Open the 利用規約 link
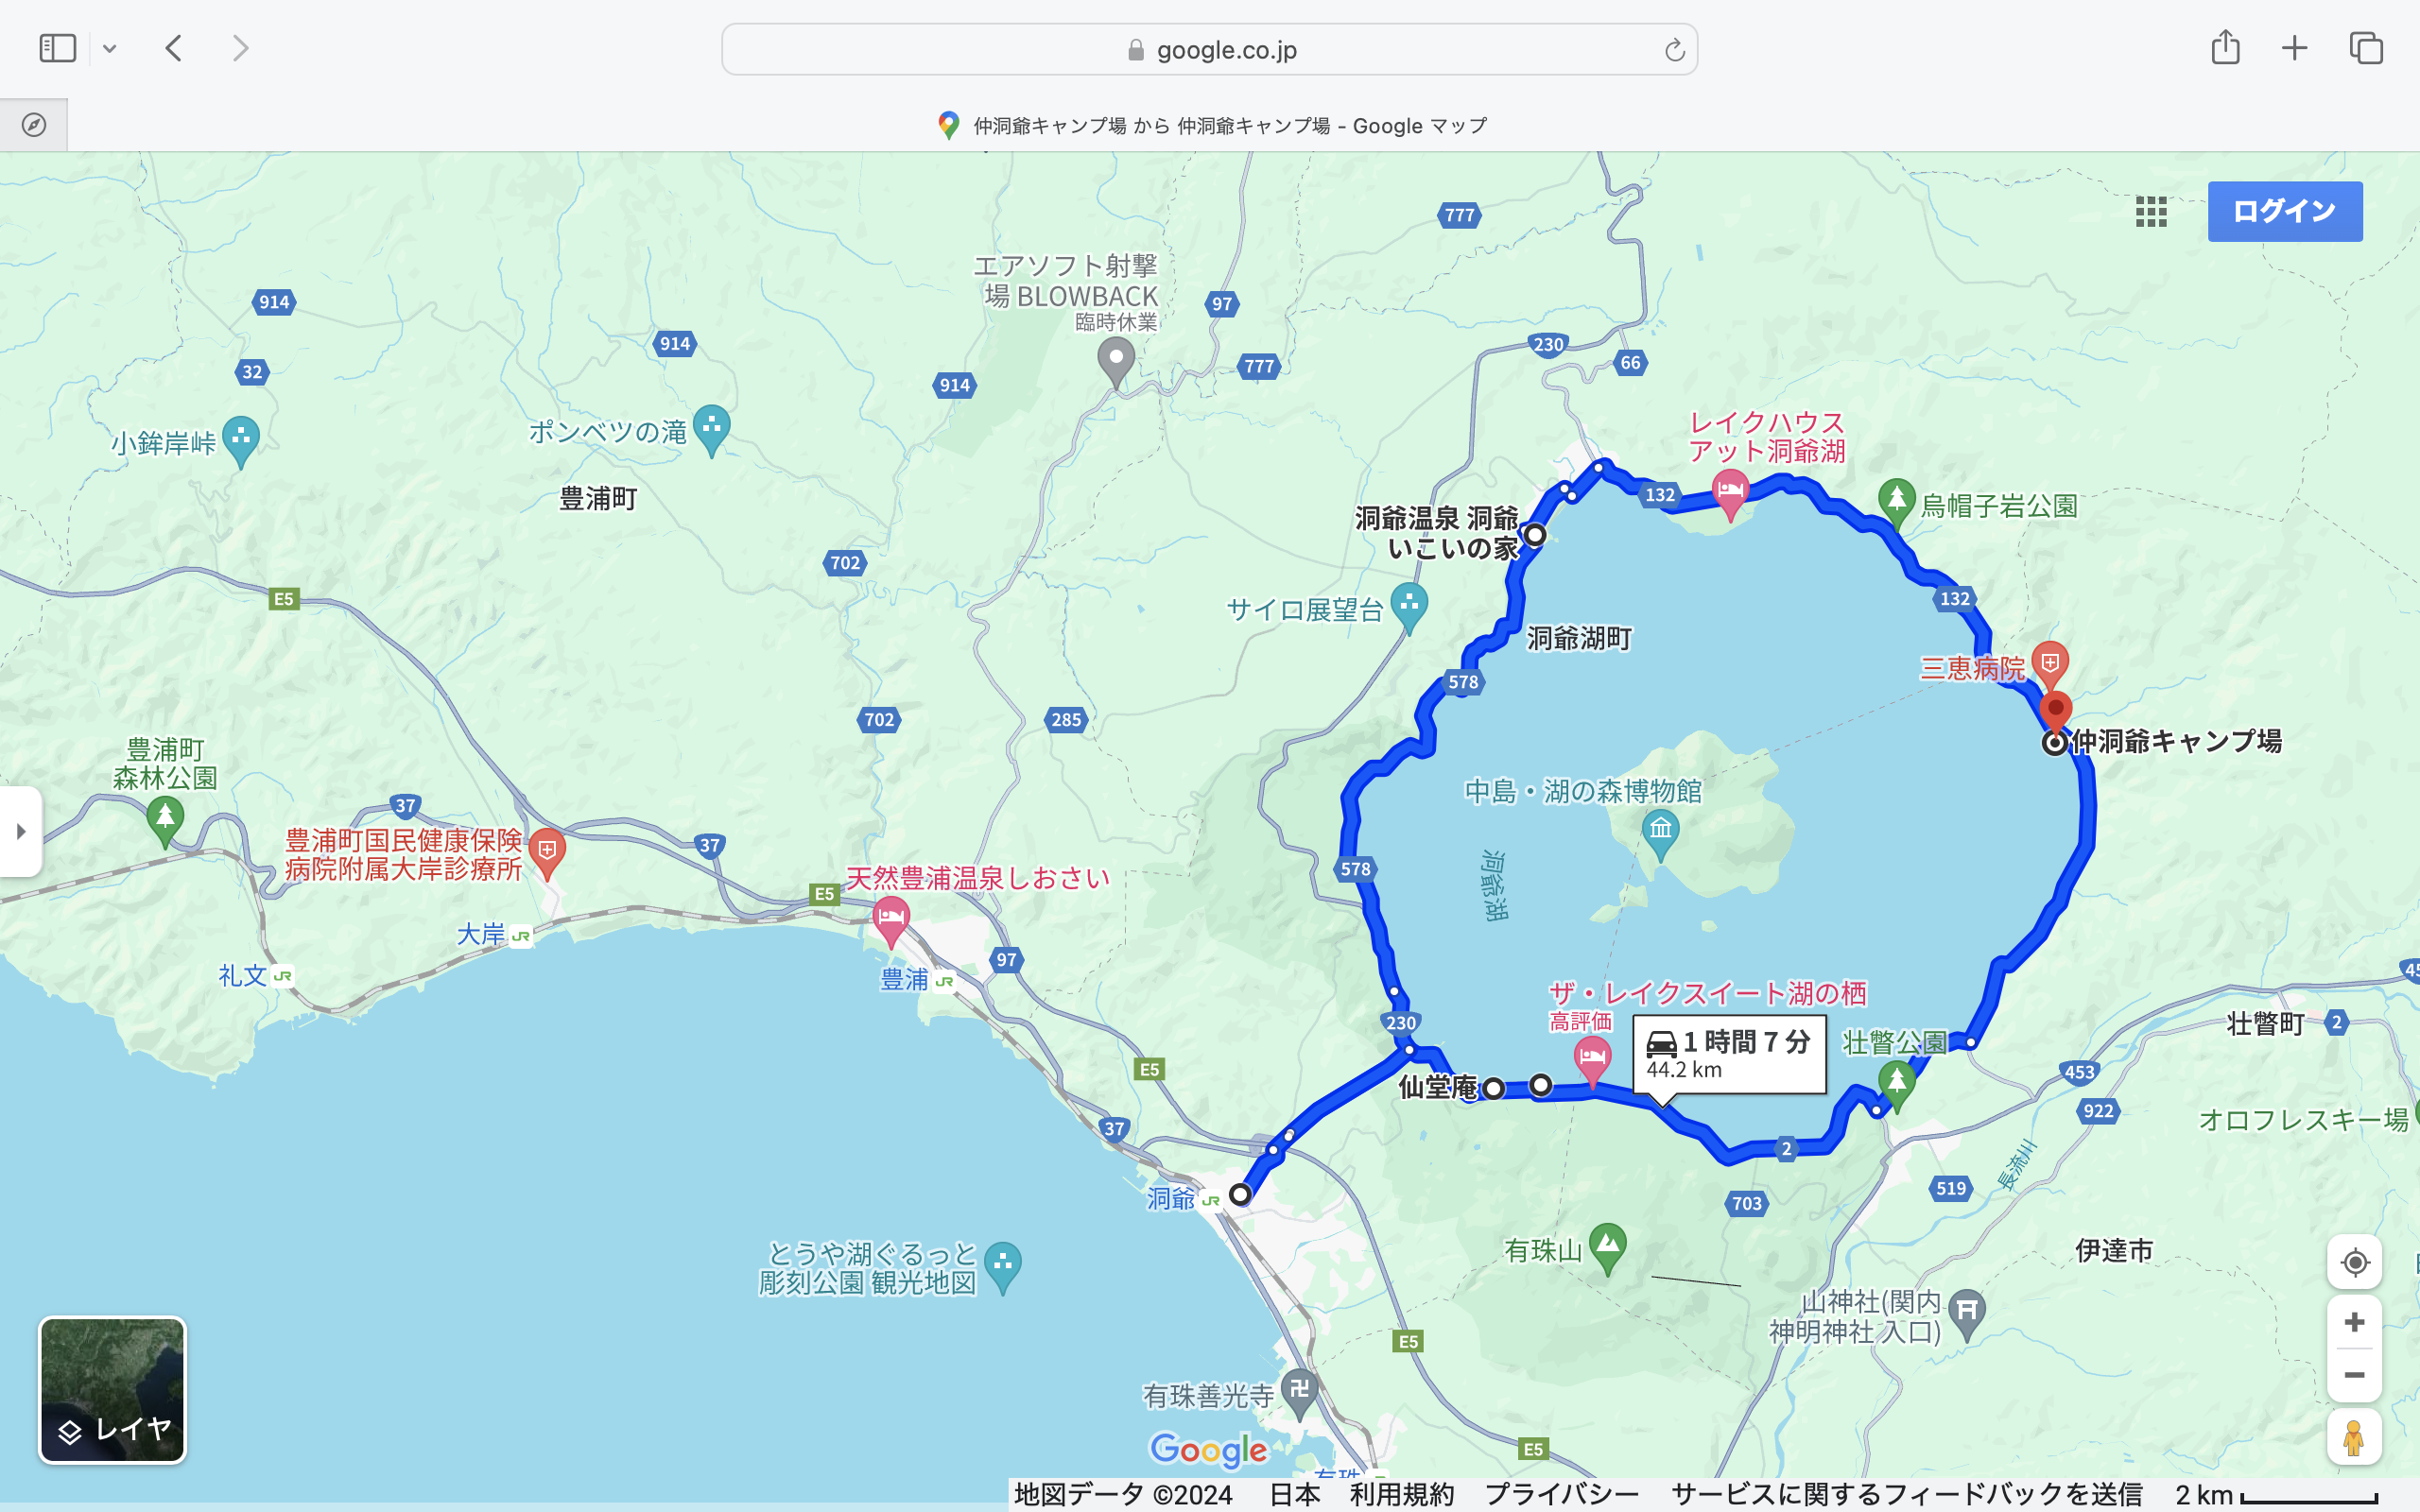Screen dimensions: 2420x1512 click(1401, 1495)
